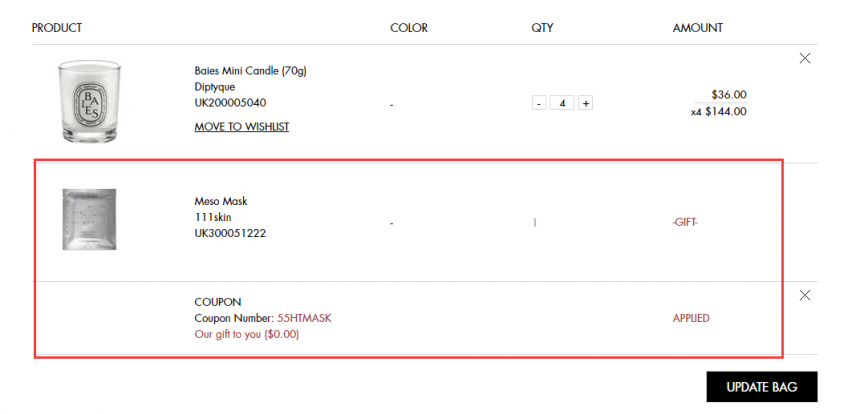Viewport: 860px width, 414px height.
Task: Click the candle total of $144.00
Action: (726, 112)
